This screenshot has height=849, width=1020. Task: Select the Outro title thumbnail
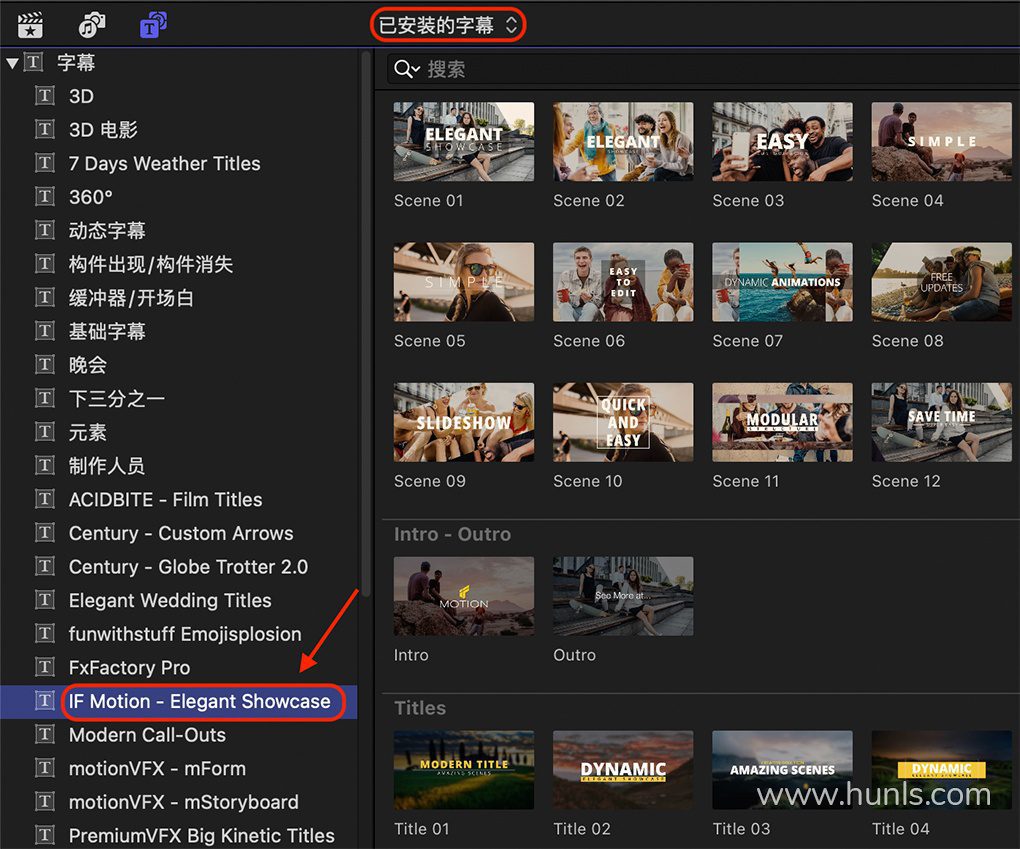click(623, 596)
